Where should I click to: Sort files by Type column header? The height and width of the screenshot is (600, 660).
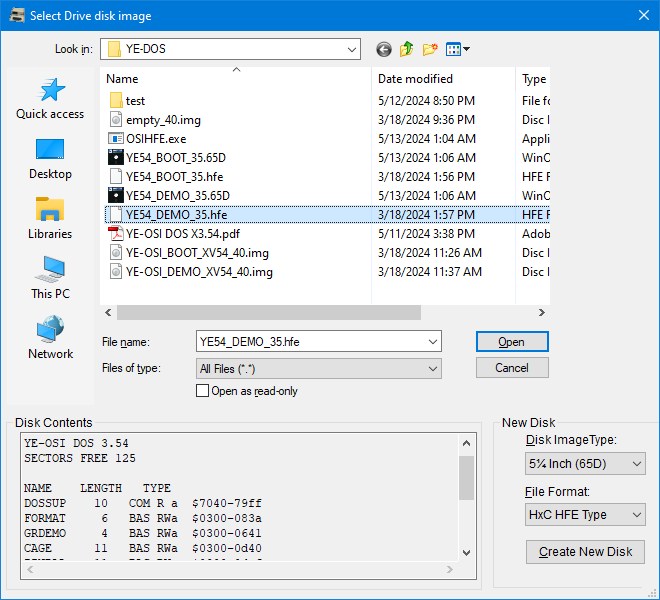(x=533, y=79)
